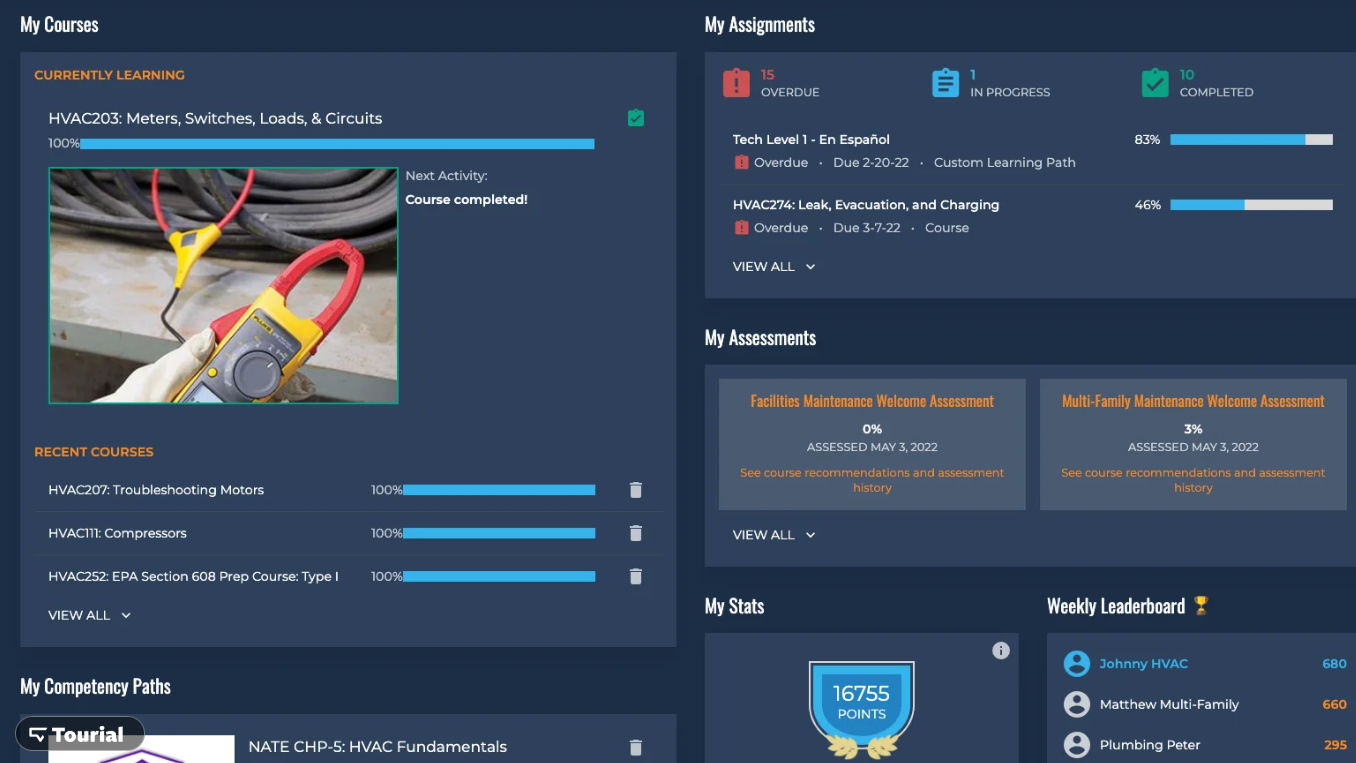Click the in-progress clipboard icon
Viewport: 1356px width, 763px height.
point(945,83)
